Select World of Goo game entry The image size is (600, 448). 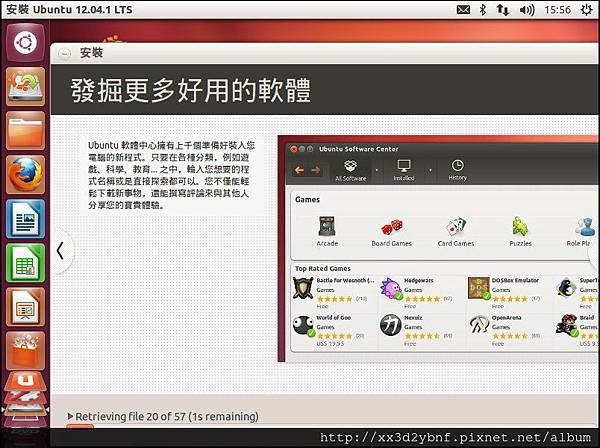[329, 331]
